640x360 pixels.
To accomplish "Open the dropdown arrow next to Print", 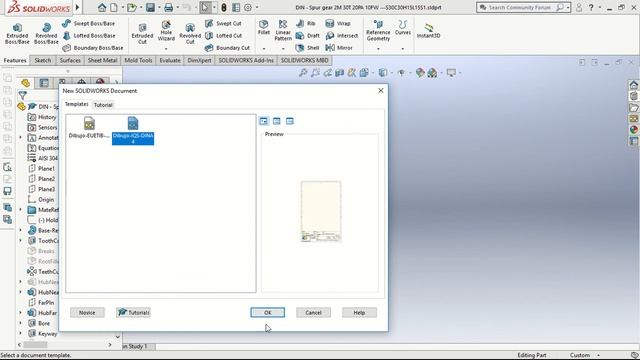I will [178, 7].
